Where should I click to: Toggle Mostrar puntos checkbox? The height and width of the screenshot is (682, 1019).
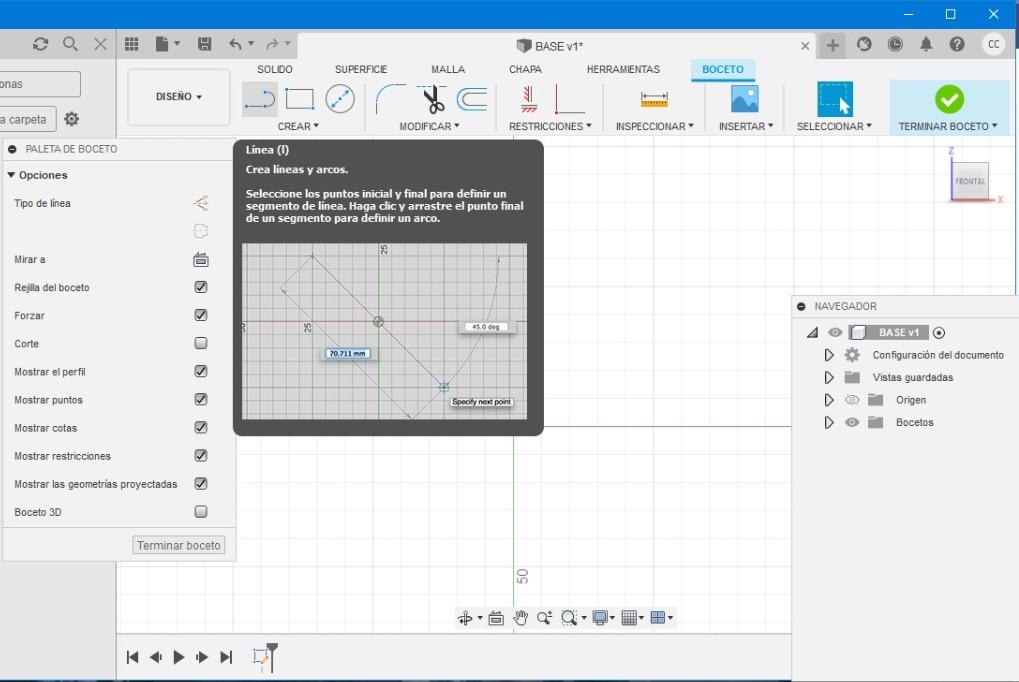pyautogui.click(x=201, y=399)
